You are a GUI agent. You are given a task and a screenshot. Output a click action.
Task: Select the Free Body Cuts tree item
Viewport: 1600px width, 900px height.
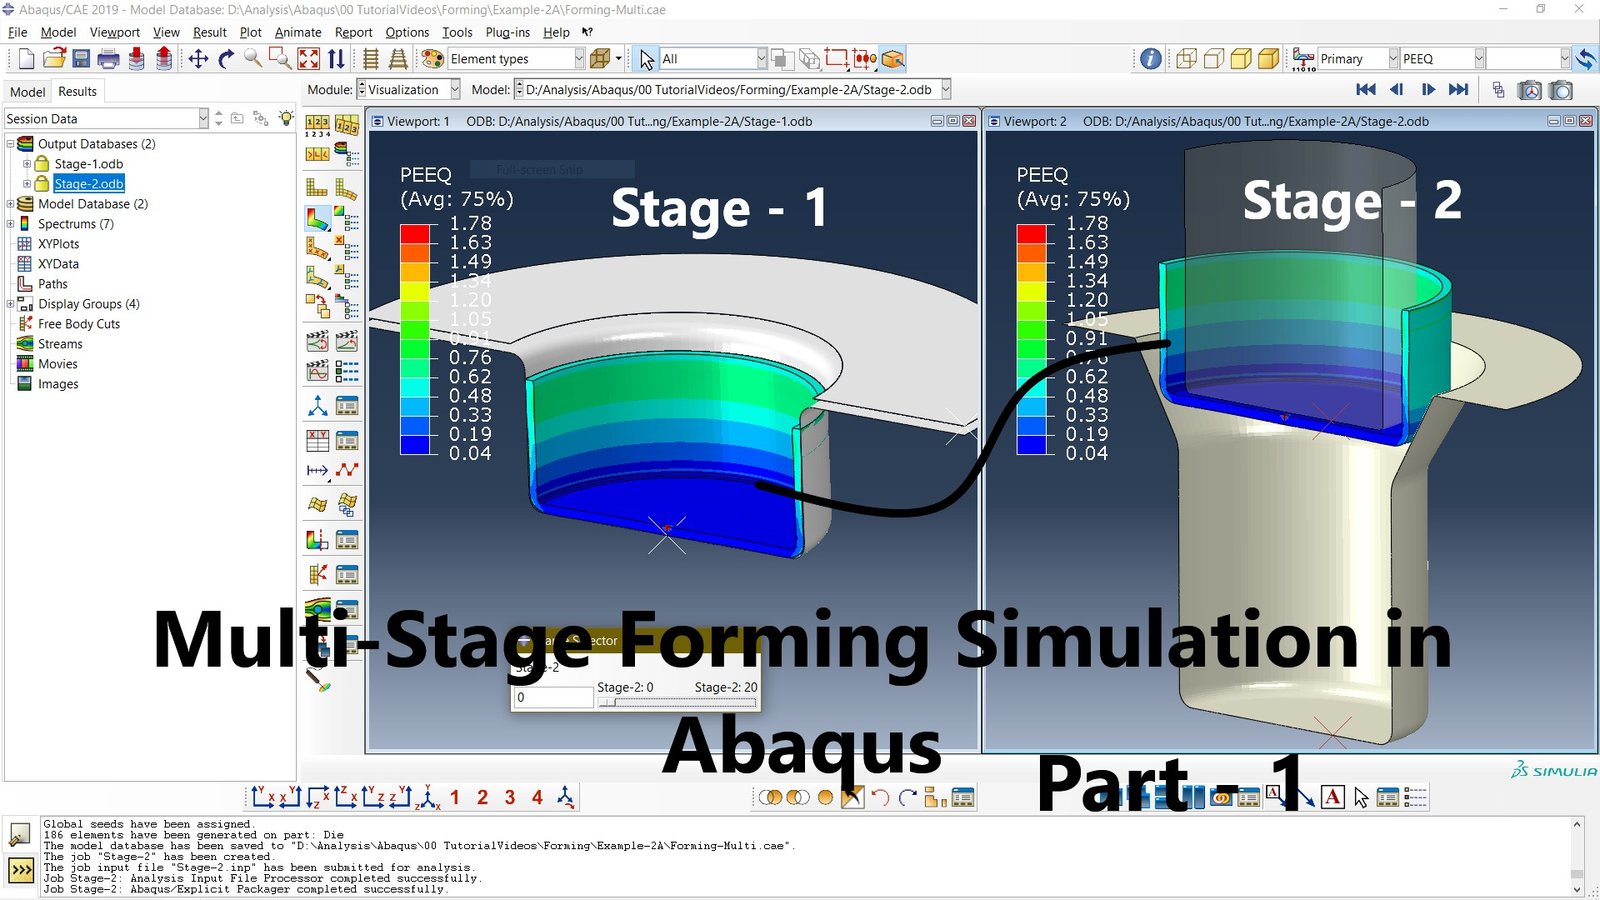pos(79,324)
